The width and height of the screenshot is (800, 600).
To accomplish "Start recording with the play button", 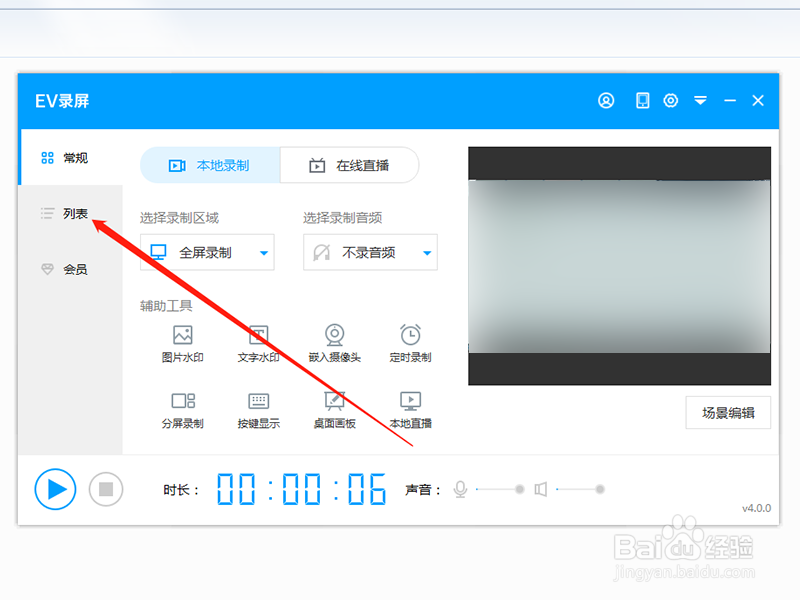I will coord(56,489).
